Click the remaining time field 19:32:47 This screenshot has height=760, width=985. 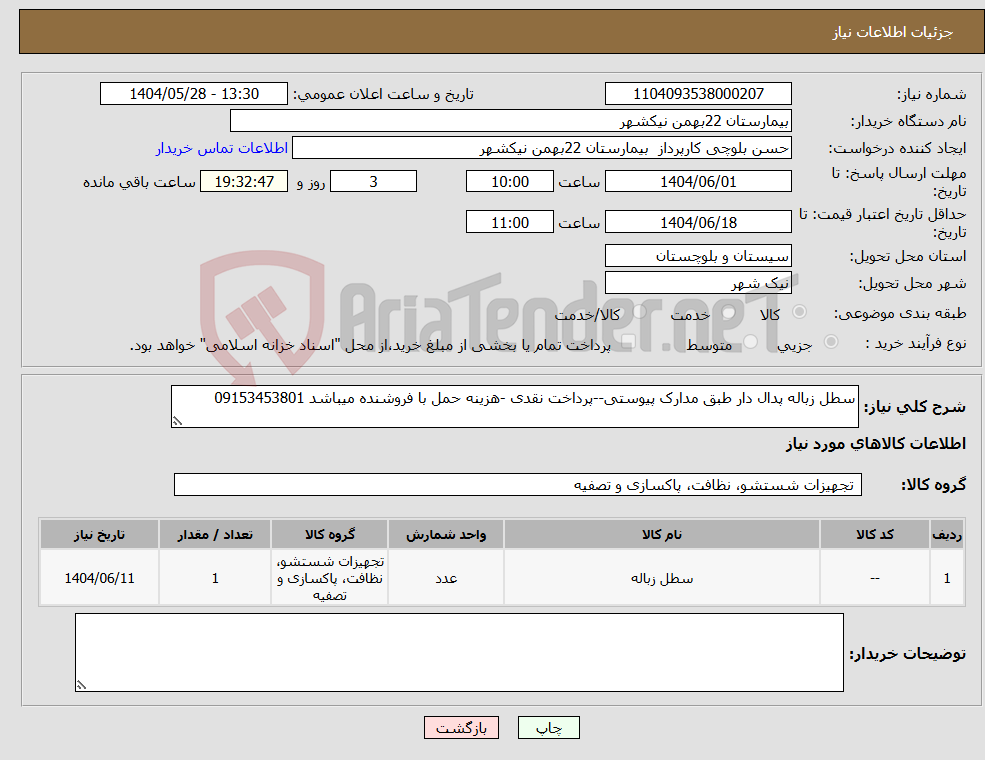[x=244, y=182]
